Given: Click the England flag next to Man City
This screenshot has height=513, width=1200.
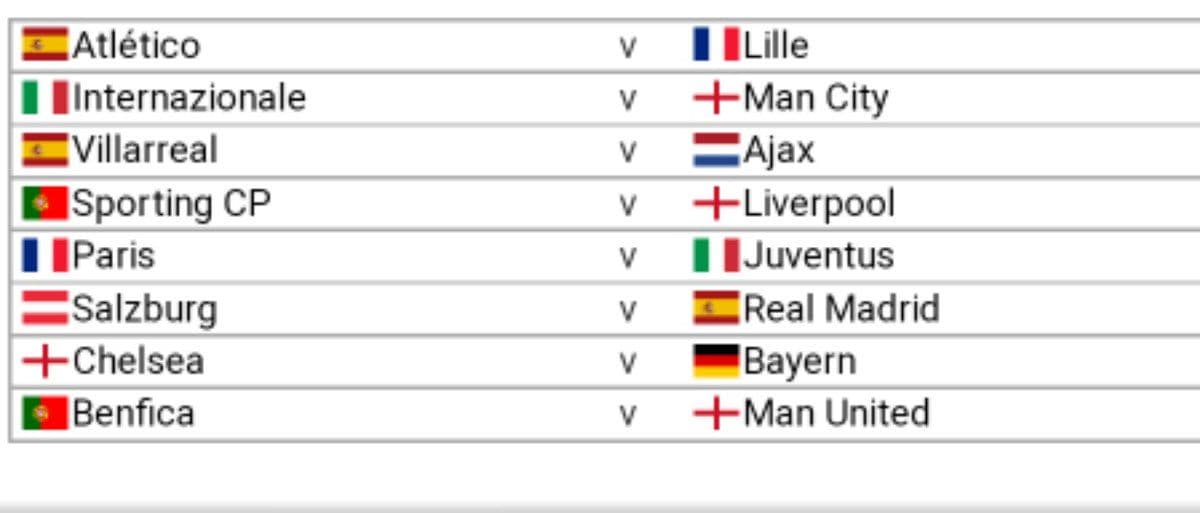Looking at the screenshot, I should (x=716, y=98).
